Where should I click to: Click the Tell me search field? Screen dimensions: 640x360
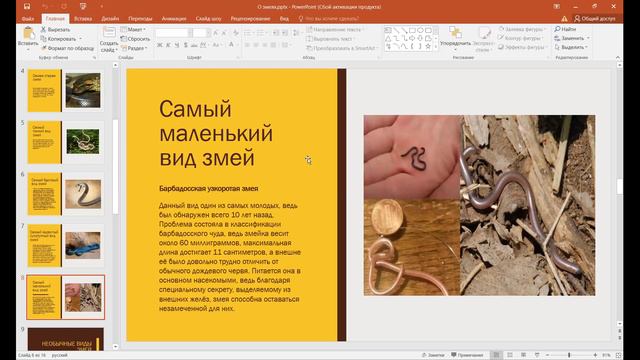point(329,18)
